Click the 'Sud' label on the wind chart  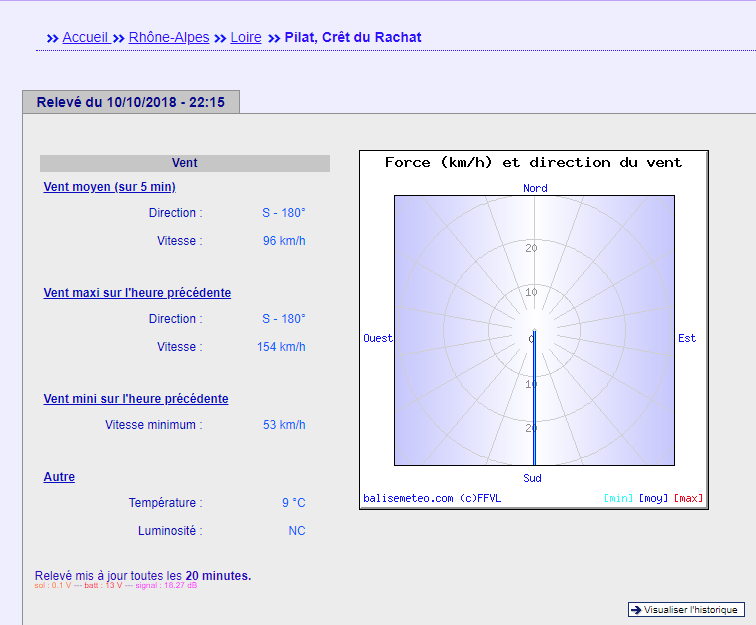(x=532, y=478)
